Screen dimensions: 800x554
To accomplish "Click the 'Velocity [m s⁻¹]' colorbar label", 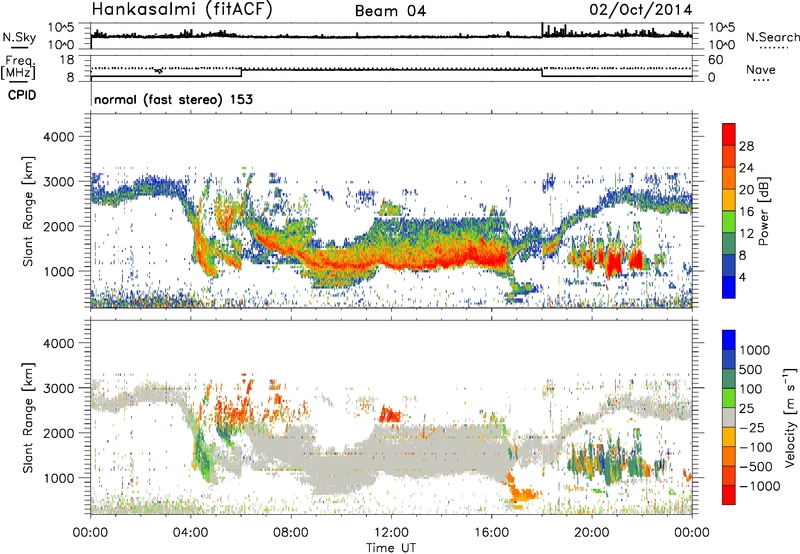I will (x=790, y=417).
